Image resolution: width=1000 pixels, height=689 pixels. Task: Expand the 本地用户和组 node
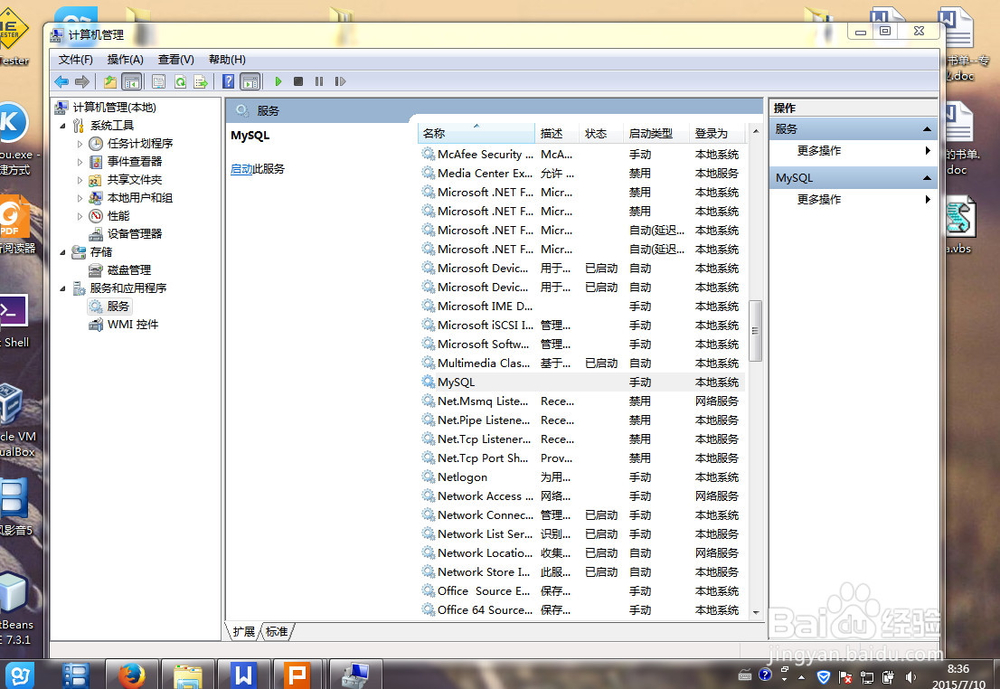pyautogui.click(x=80, y=198)
